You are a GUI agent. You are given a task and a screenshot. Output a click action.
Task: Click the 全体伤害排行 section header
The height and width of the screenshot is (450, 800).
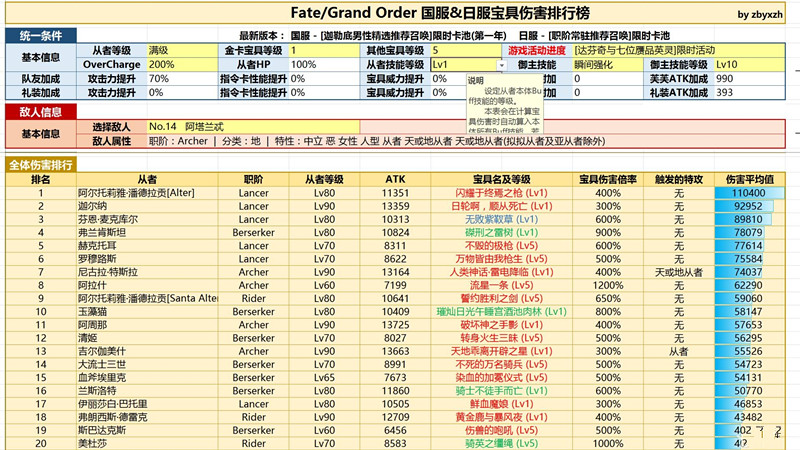pyautogui.click(x=41, y=165)
